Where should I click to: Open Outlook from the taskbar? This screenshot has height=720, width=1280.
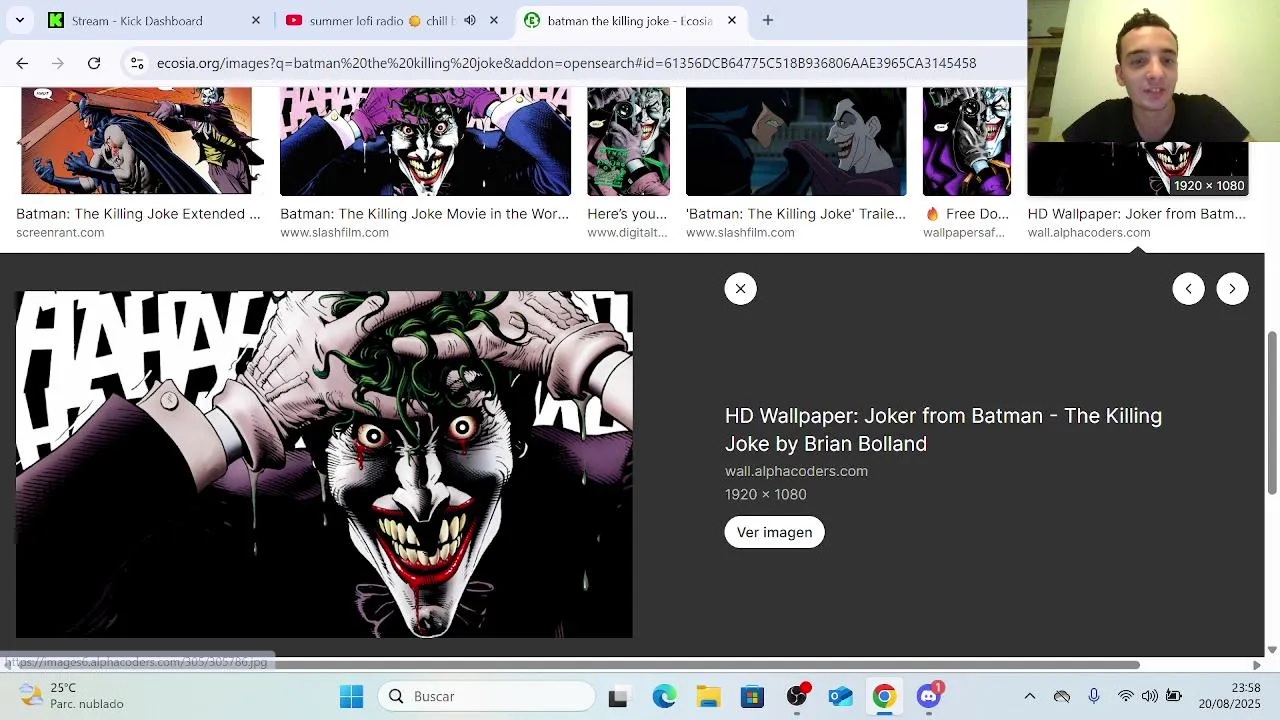[x=840, y=696]
